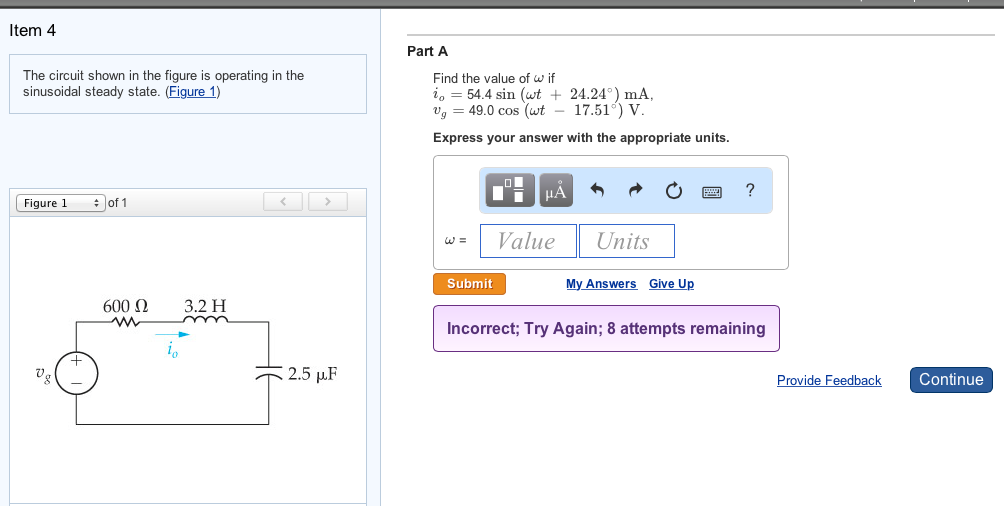Click the 2.5 µF capacitor label

point(312,373)
